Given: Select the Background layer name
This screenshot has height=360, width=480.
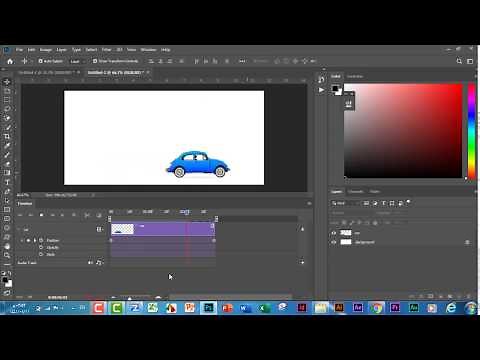Looking at the screenshot, I should pos(365,242).
